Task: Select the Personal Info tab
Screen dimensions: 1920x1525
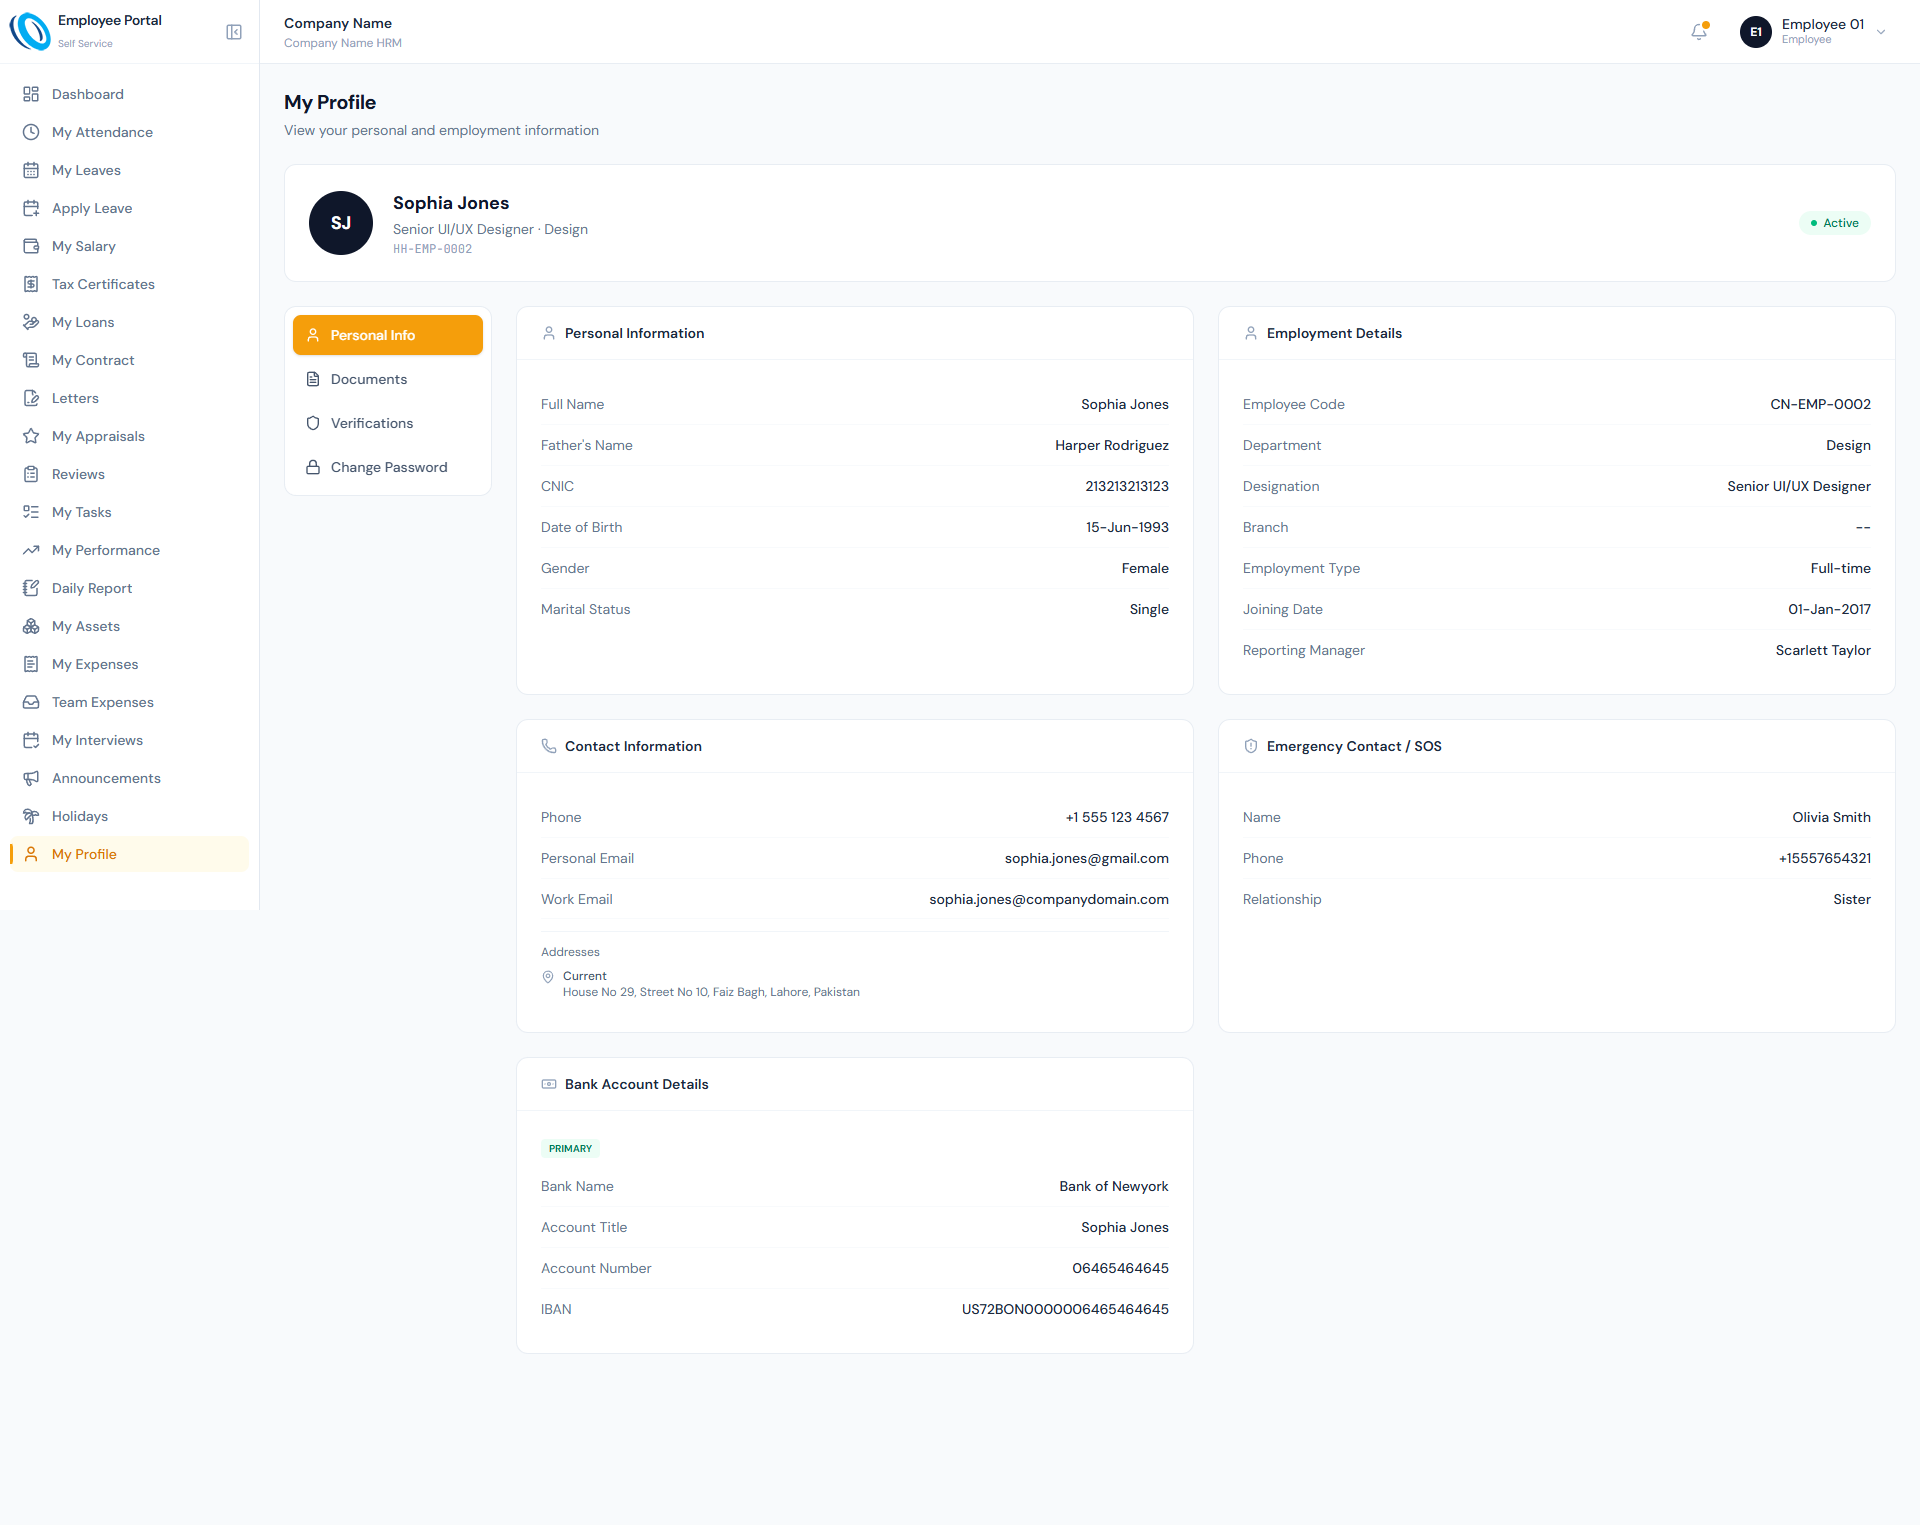Action: [x=388, y=335]
